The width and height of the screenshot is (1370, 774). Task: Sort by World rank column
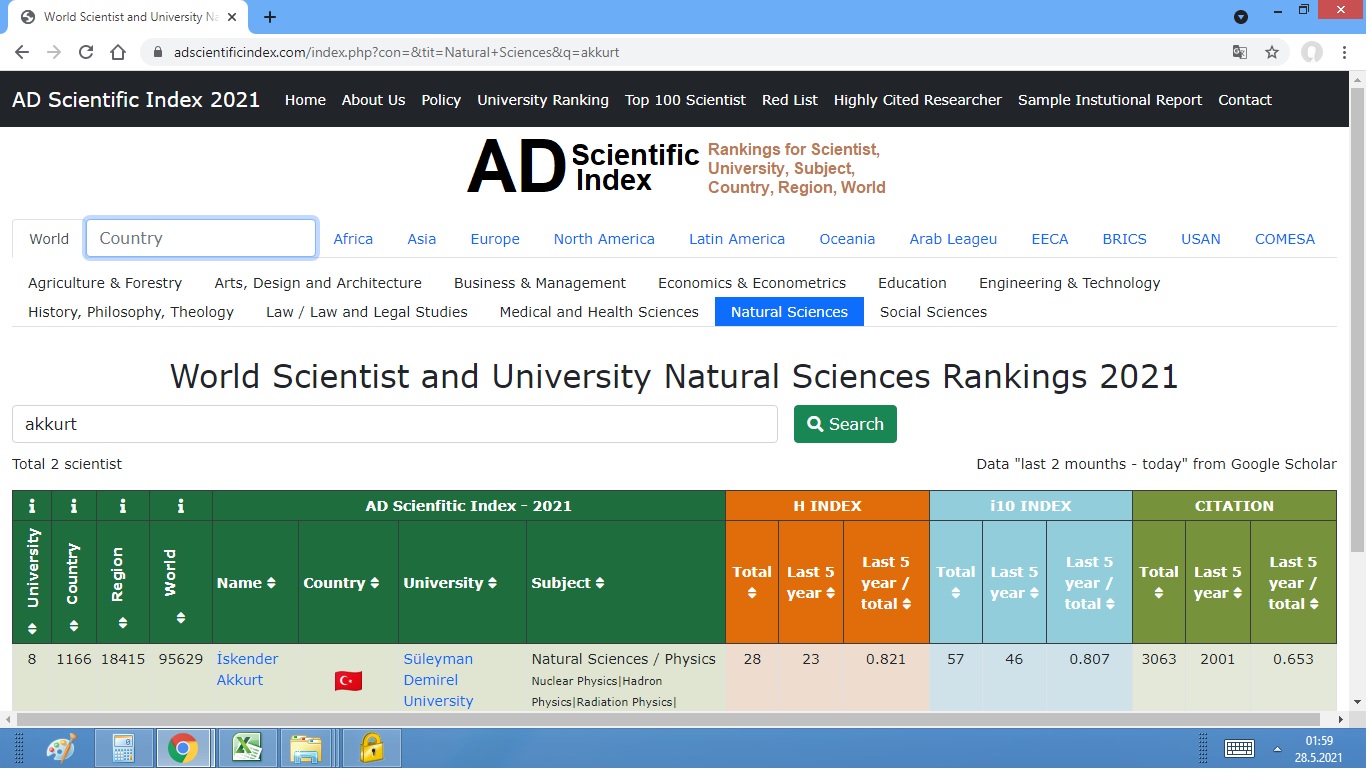[x=180, y=618]
